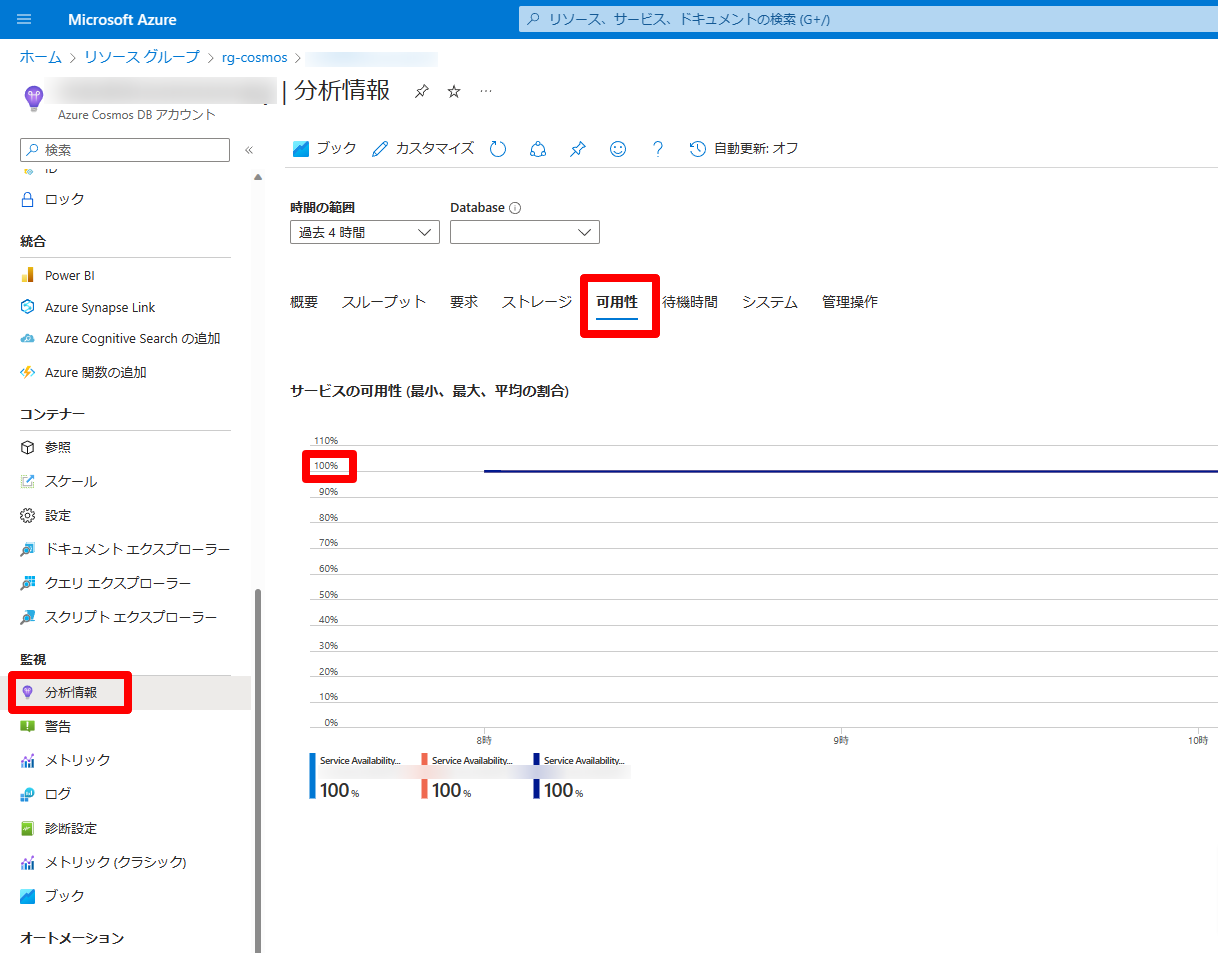Pin the 分析情報 blade from the title
1218x953 pixels.
[x=422, y=91]
